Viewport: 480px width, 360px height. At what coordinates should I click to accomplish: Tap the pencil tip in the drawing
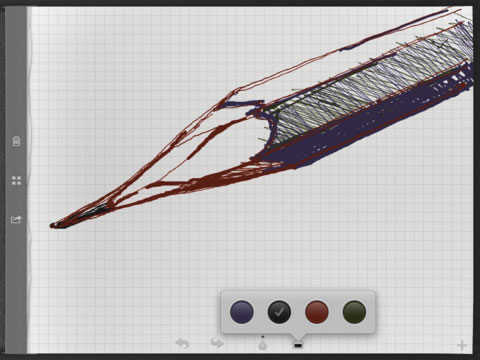(x=57, y=225)
